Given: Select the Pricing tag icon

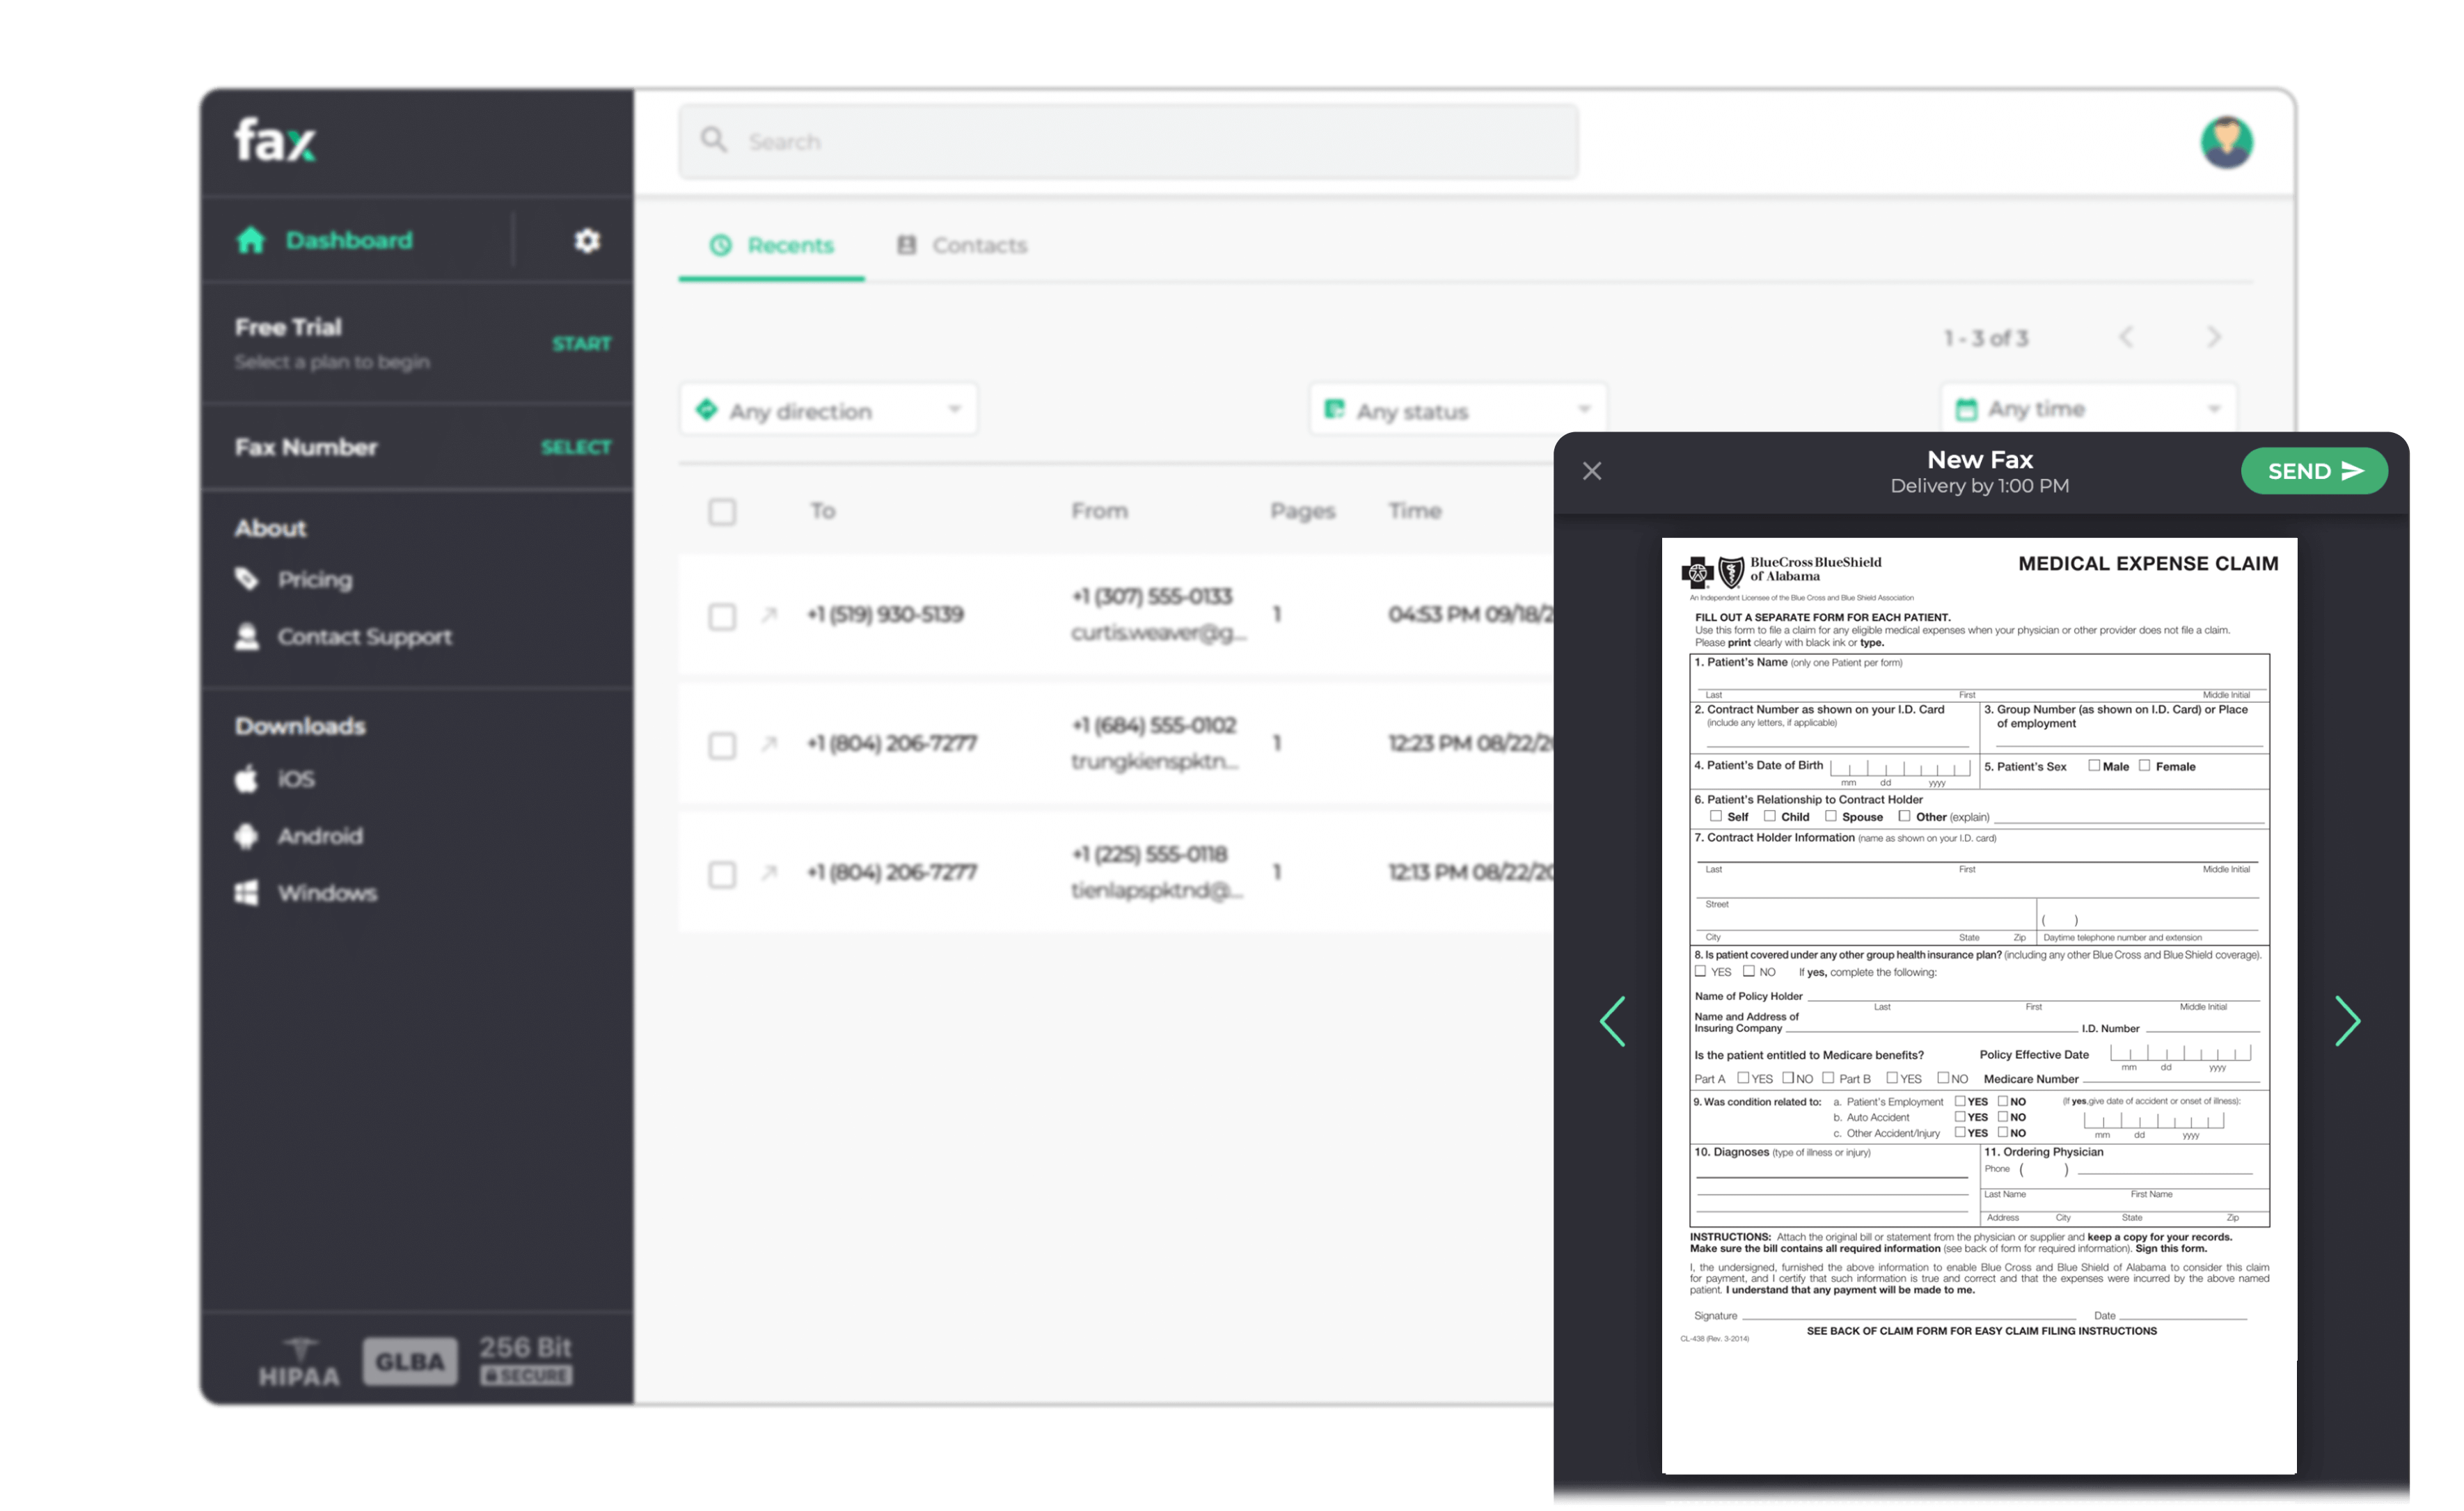Looking at the screenshot, I should 247,578.
